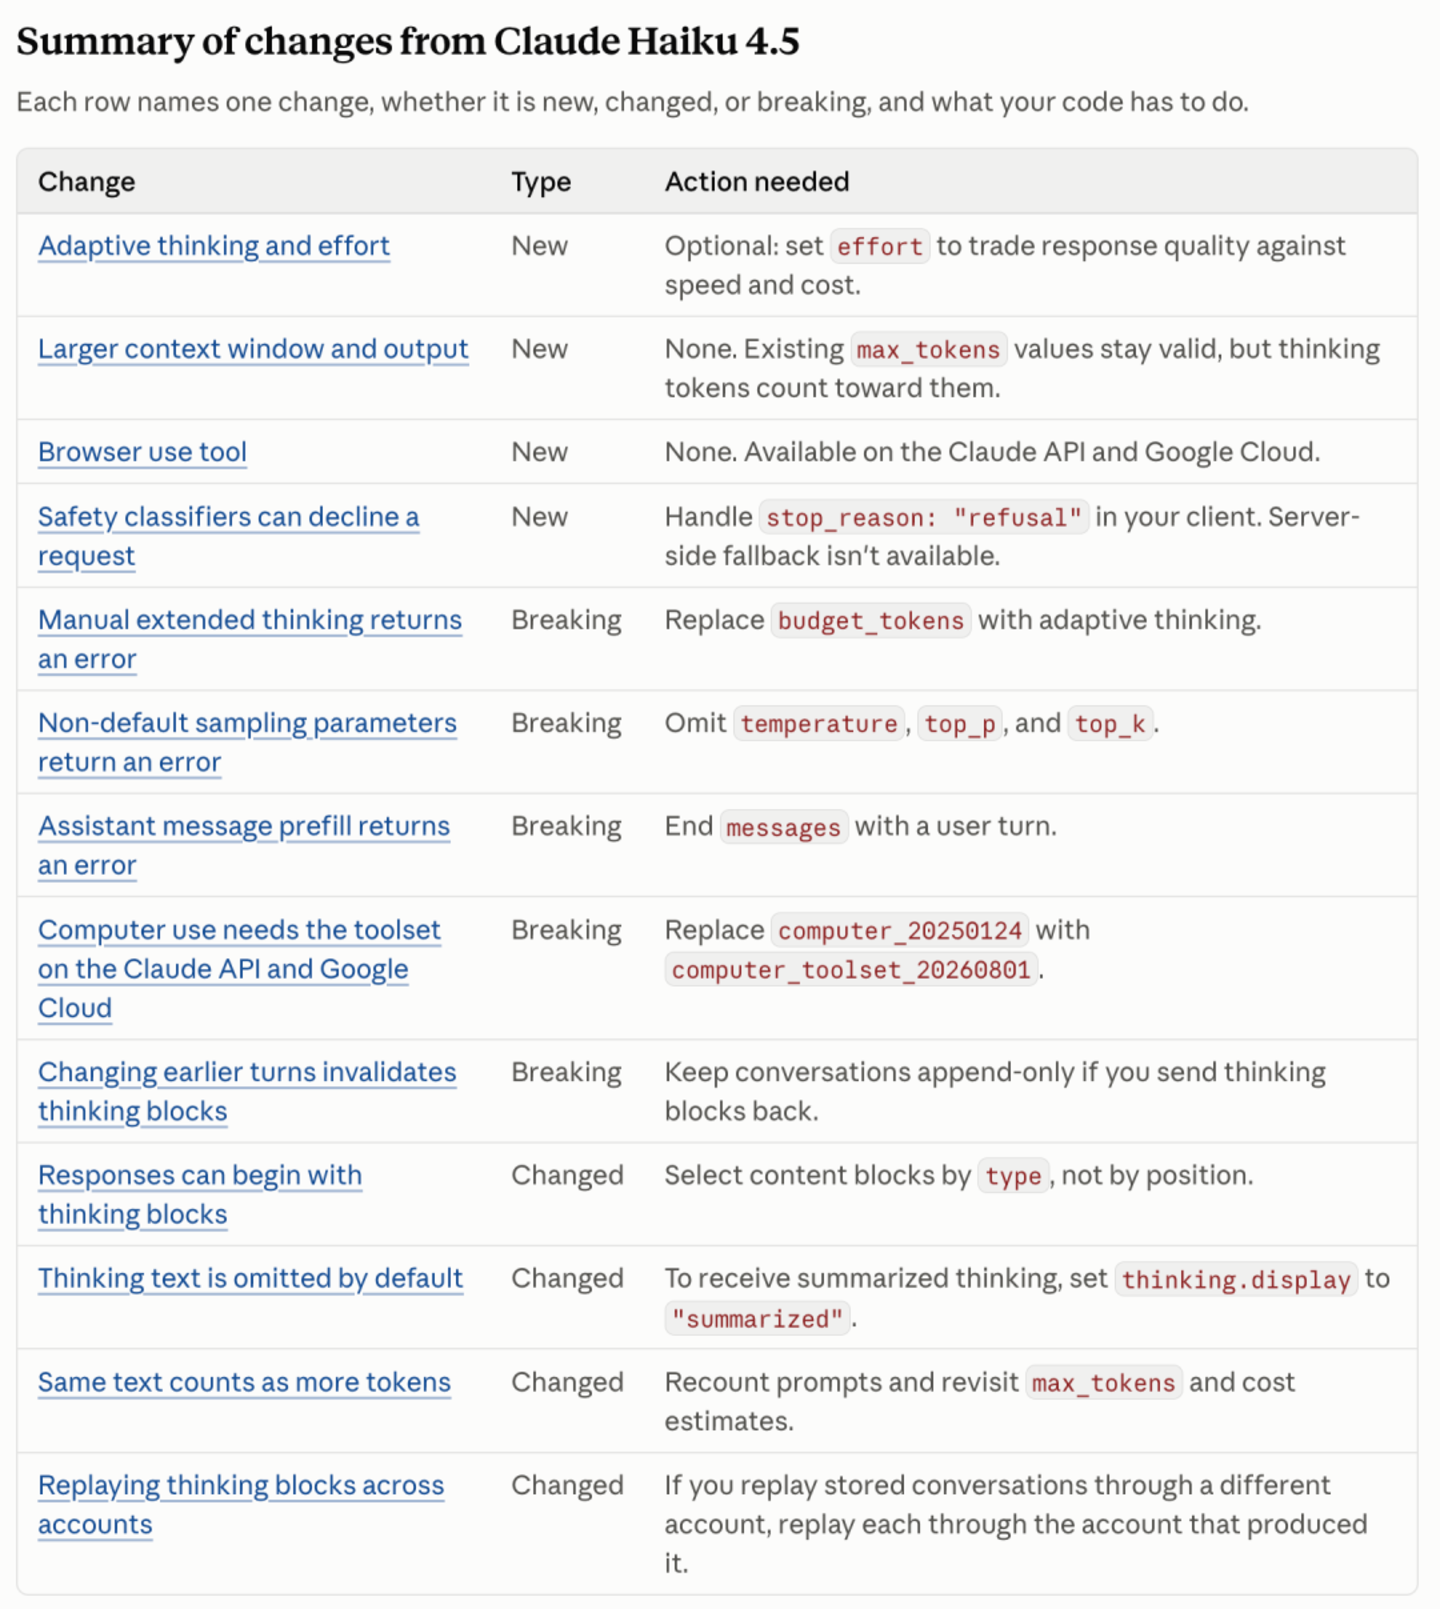Click the thinking.display code snippet
1440x1609 pixels.
[x=1236, y=1280]
